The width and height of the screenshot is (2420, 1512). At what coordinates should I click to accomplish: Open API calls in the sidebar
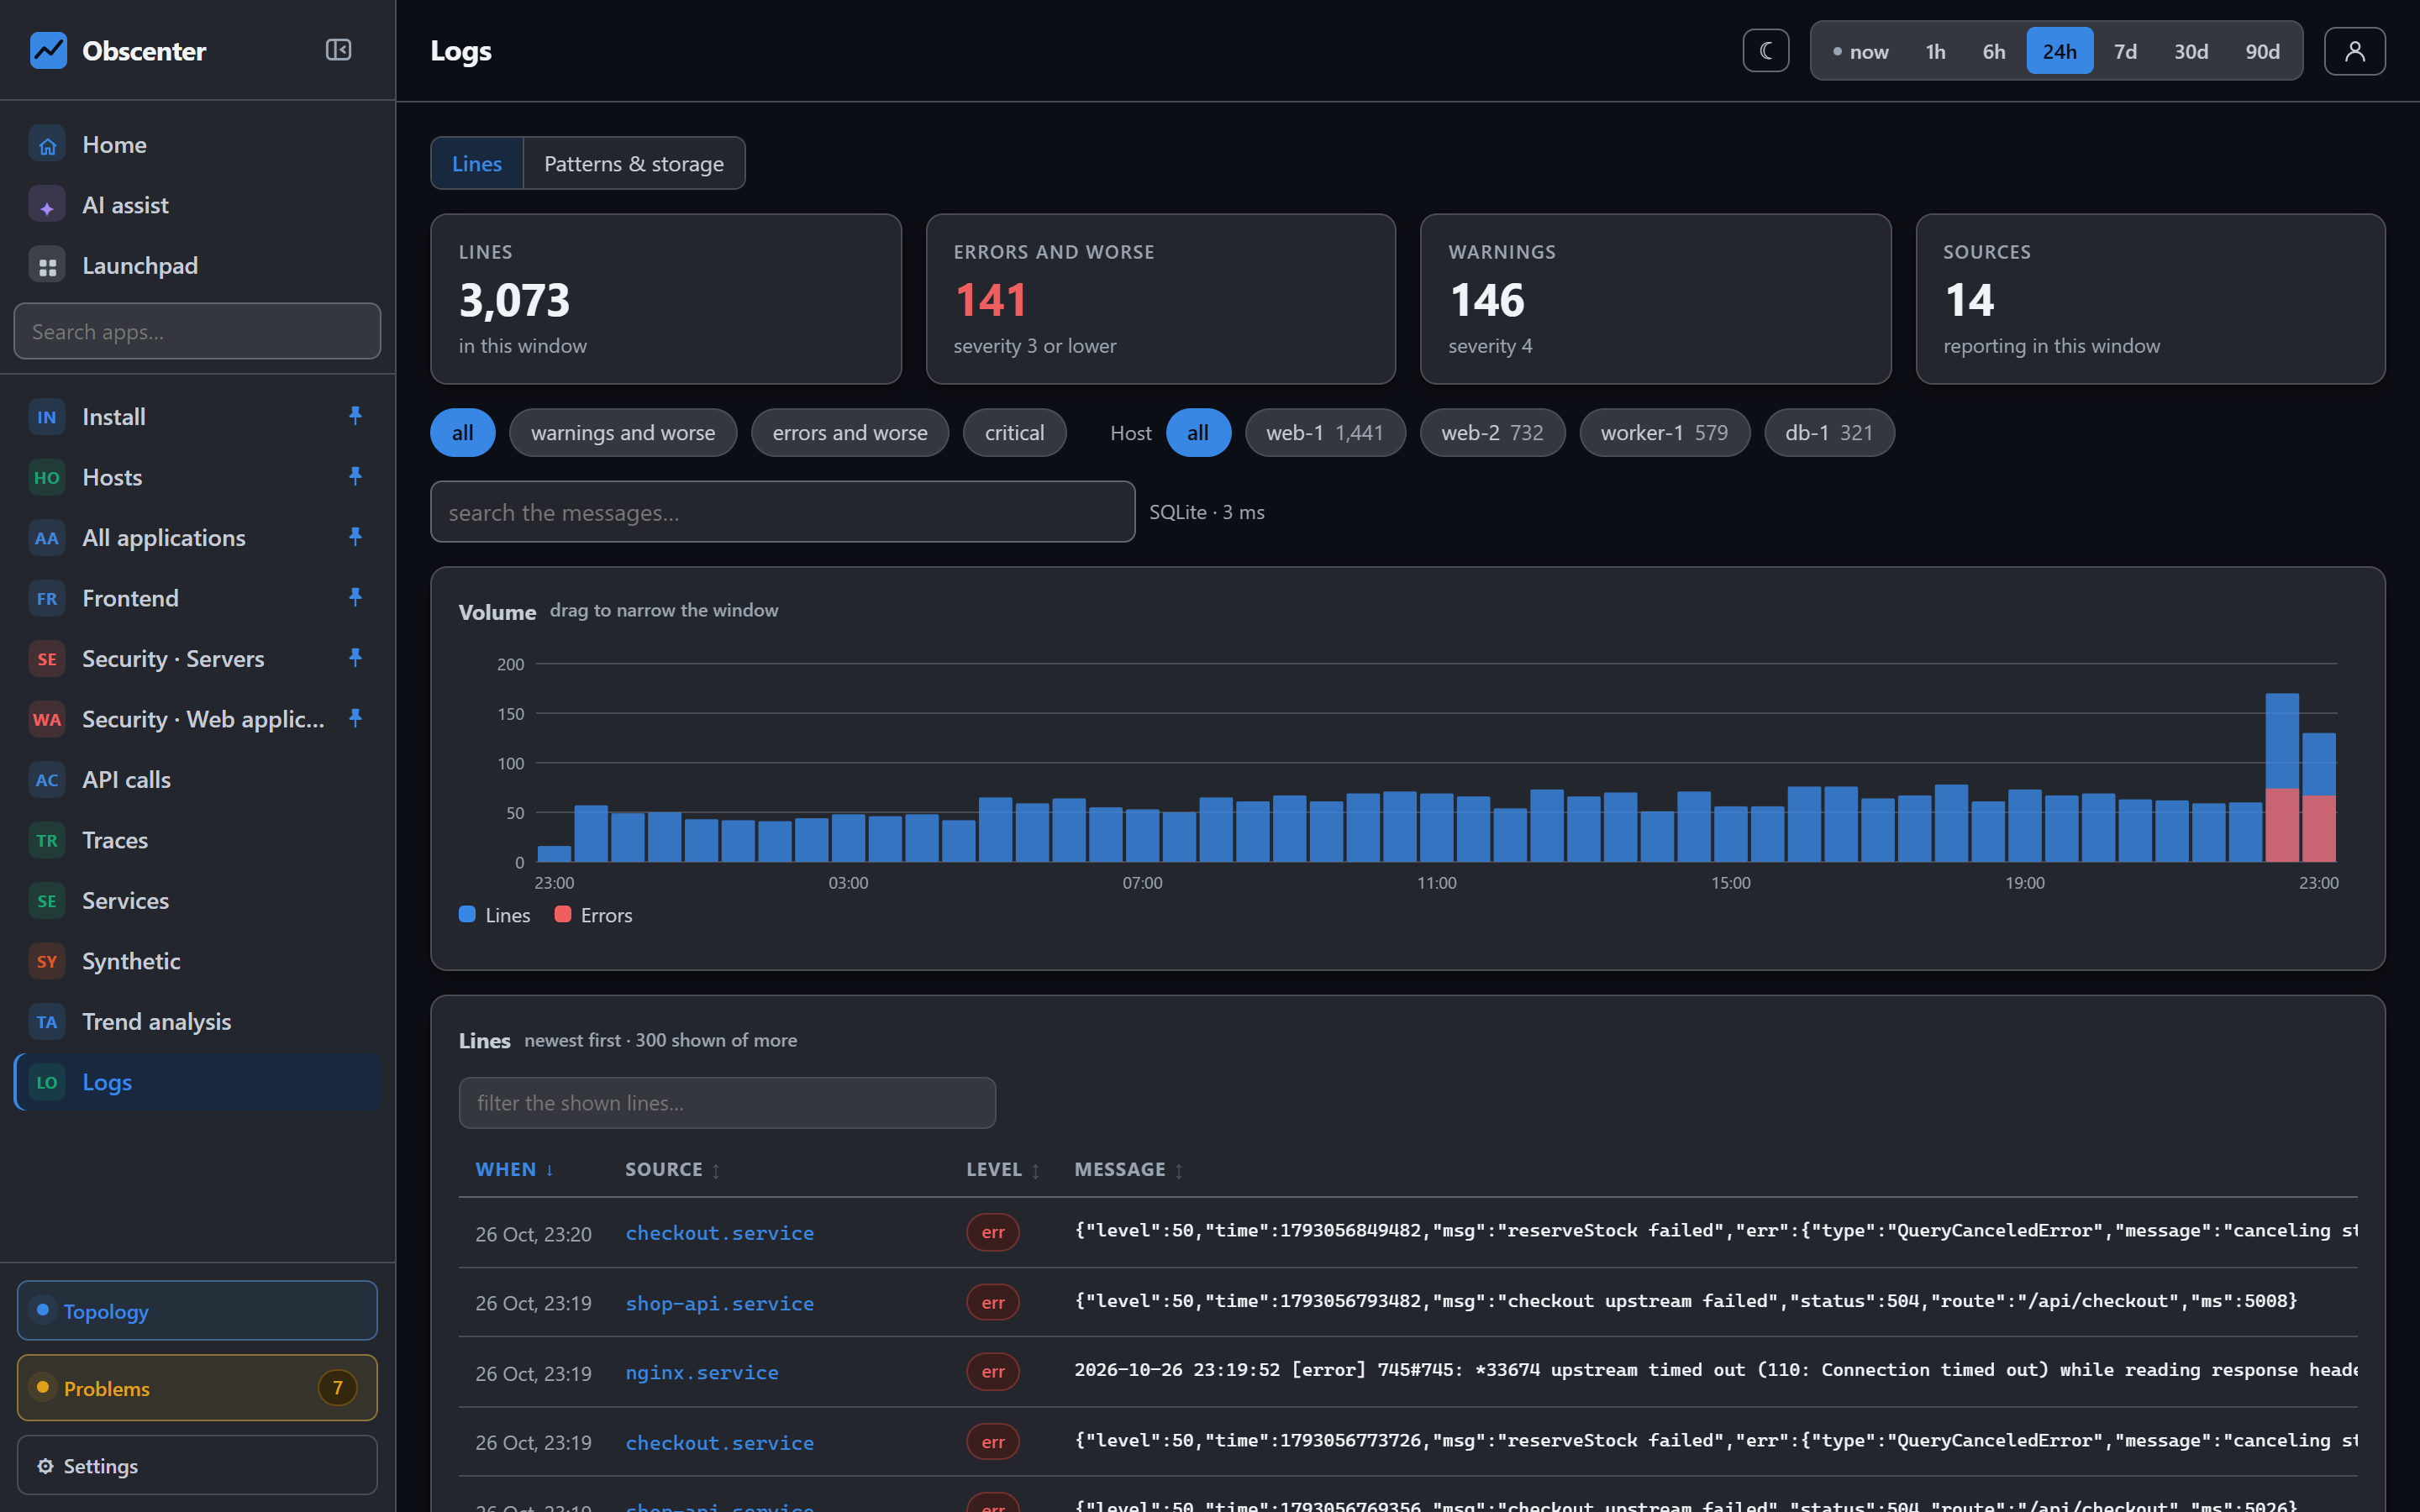pos(197,780)
